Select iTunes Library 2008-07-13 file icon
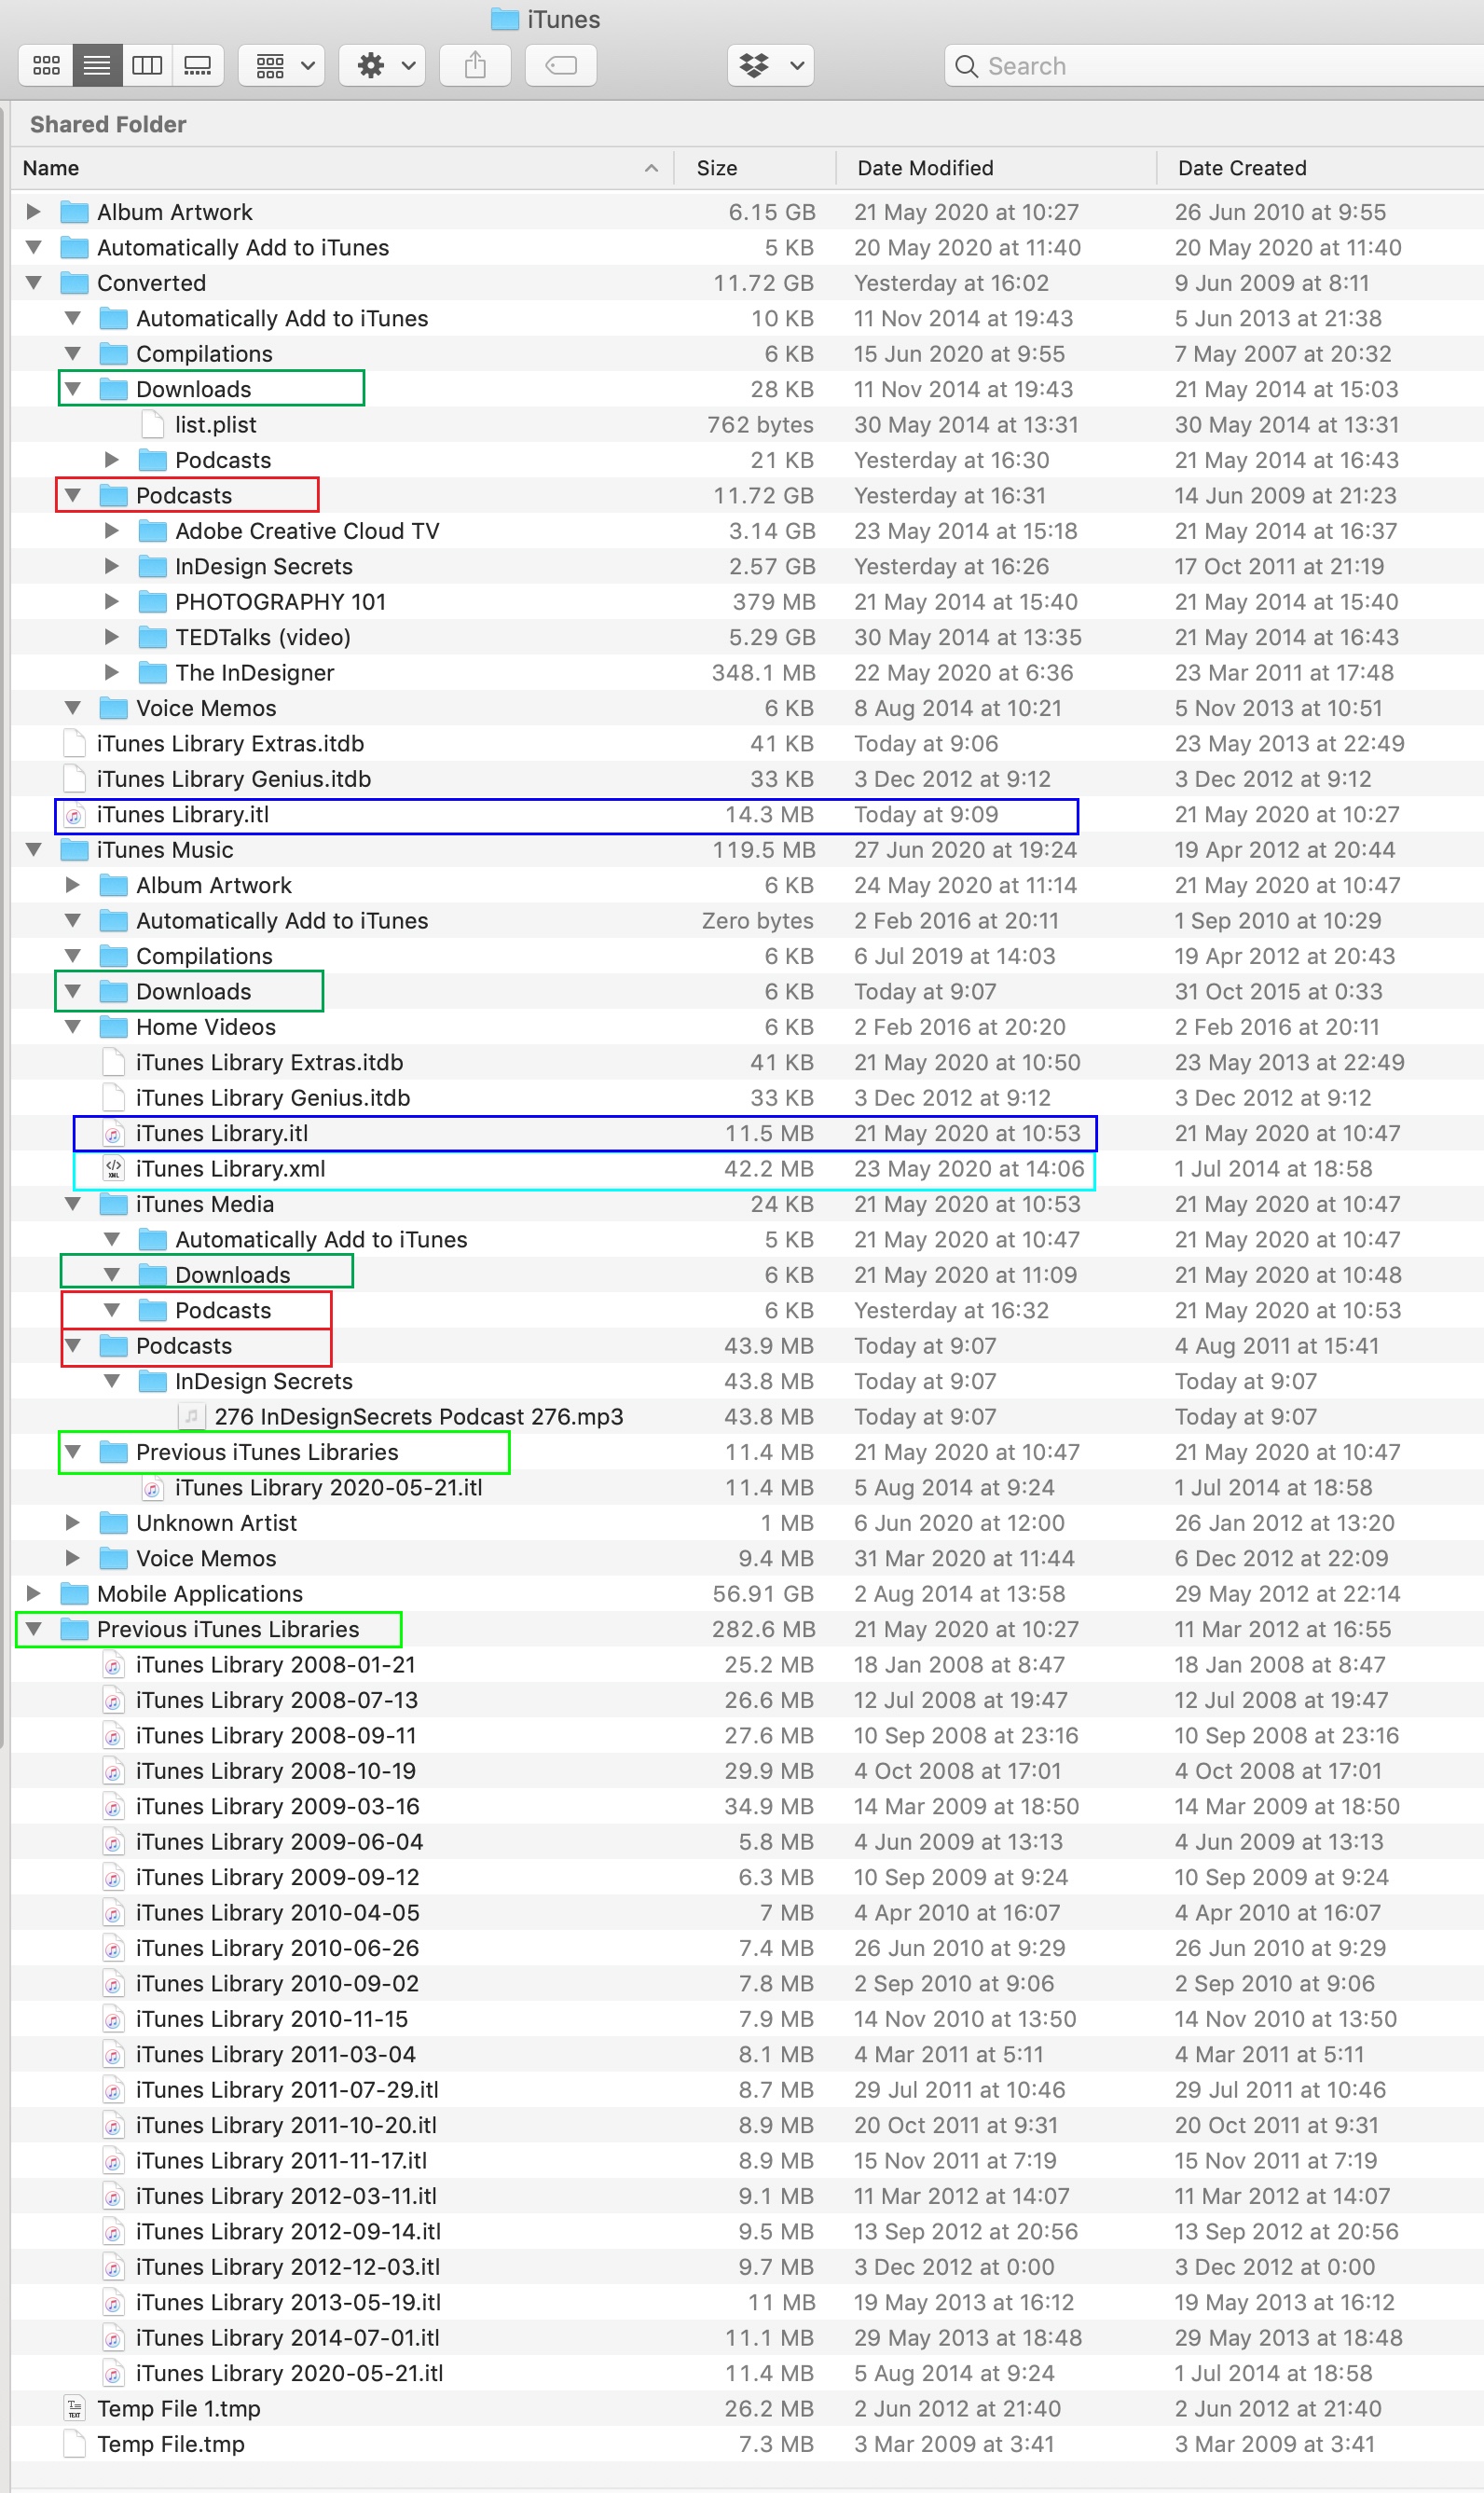The height and width of the screenshot is (2493, 1484). (114, 1701)
